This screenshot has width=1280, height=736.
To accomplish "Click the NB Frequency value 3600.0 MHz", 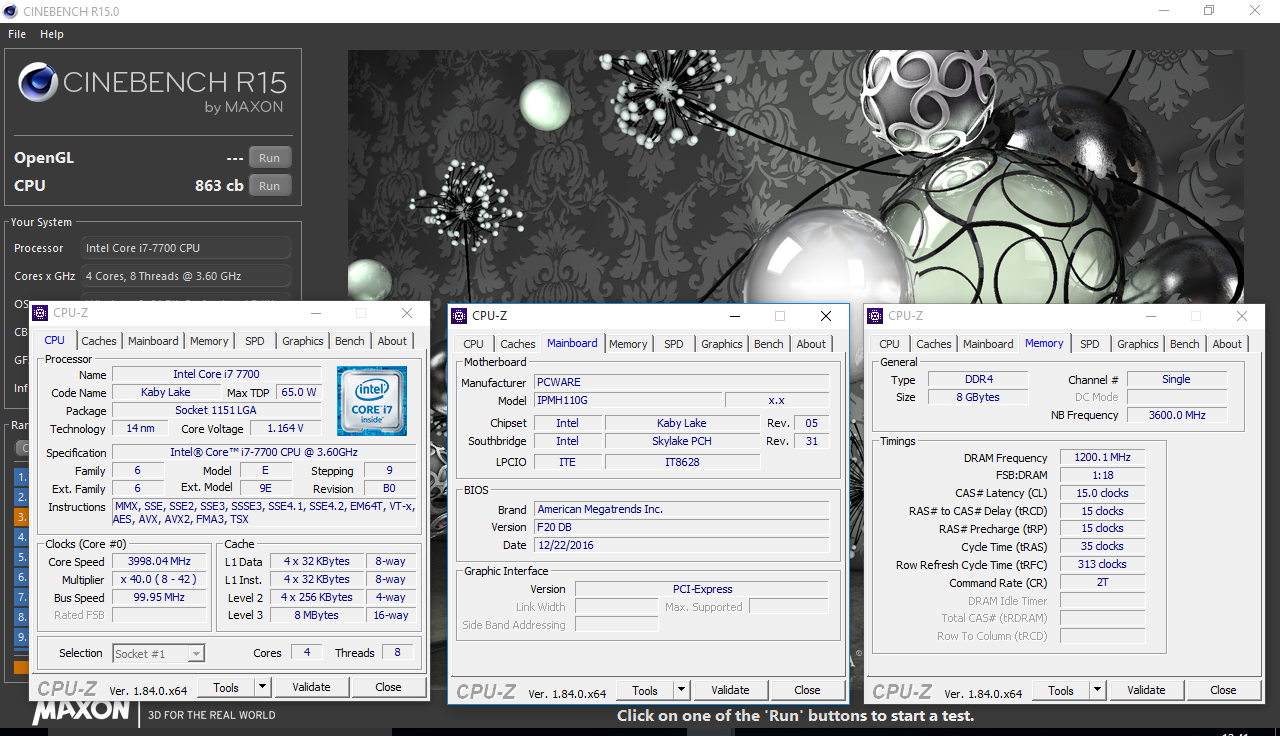I will (1177, 415).
